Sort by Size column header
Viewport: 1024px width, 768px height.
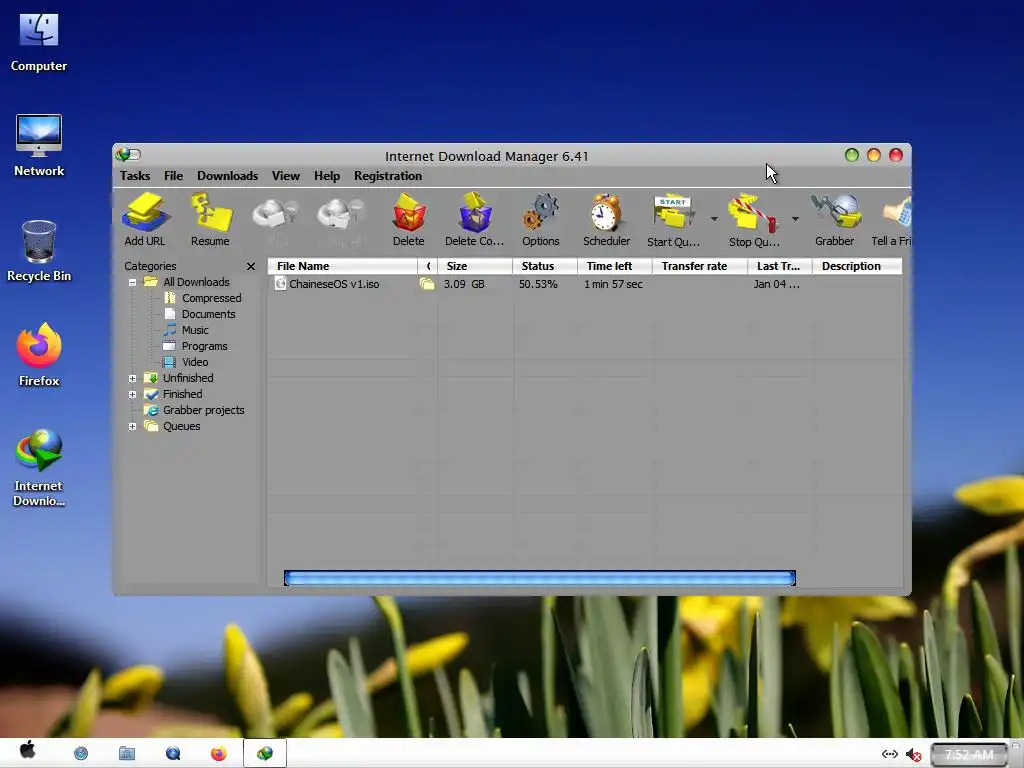[x=475, y=266]
